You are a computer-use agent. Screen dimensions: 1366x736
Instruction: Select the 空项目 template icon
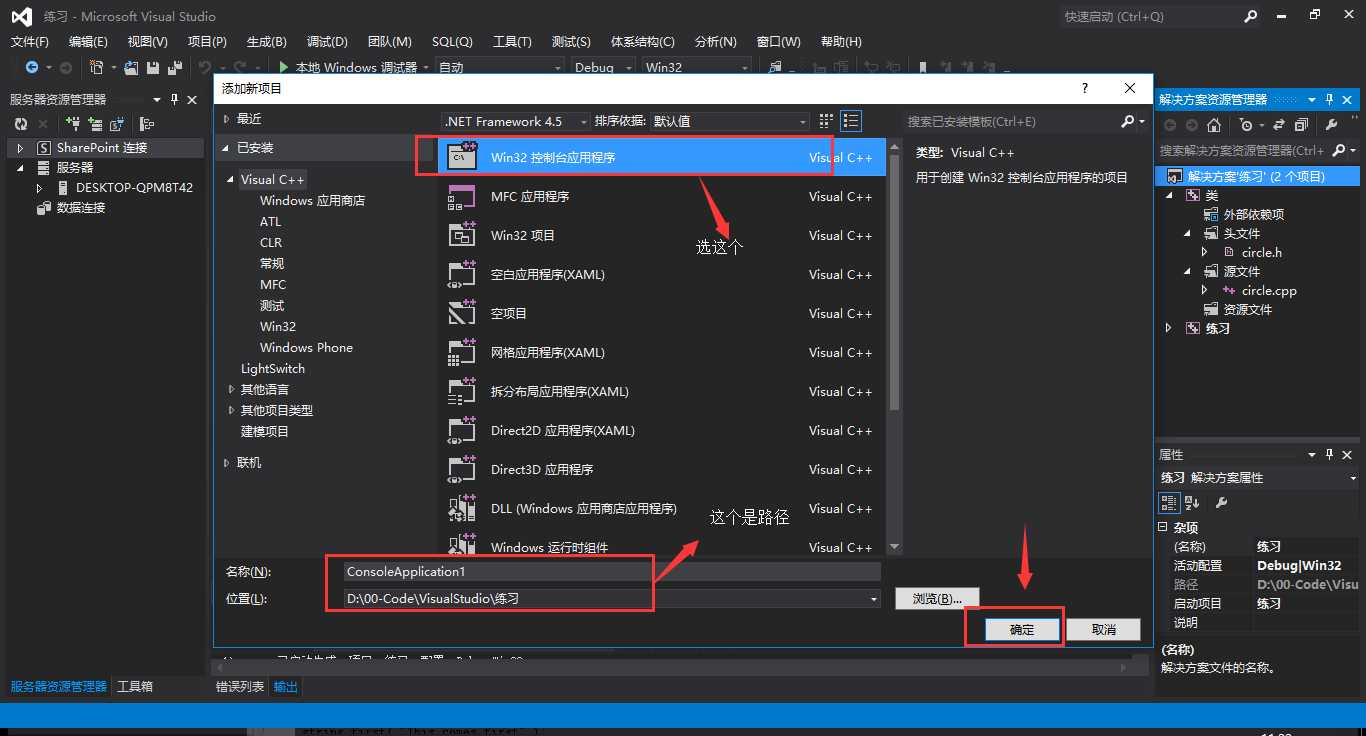click(461, 314)
